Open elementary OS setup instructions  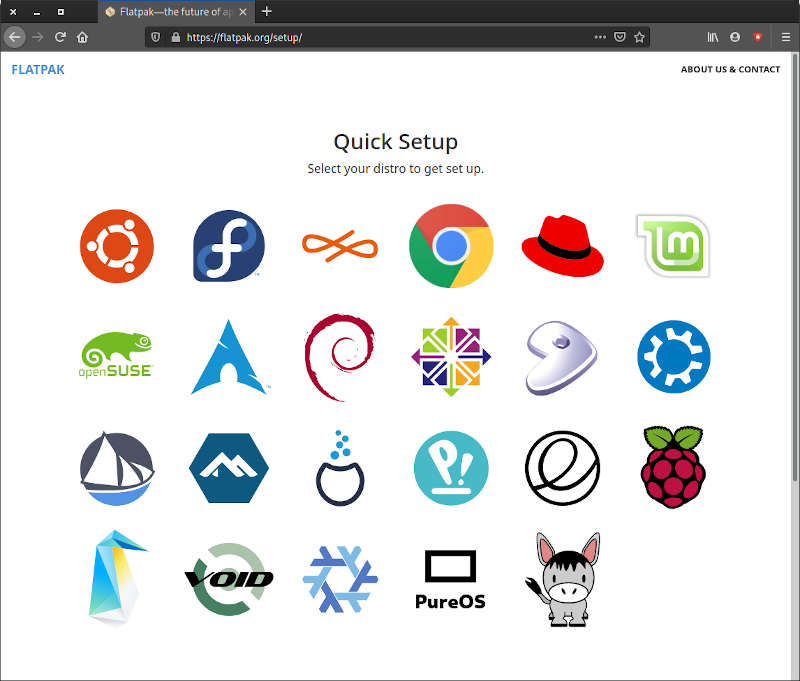click(562, 467)
